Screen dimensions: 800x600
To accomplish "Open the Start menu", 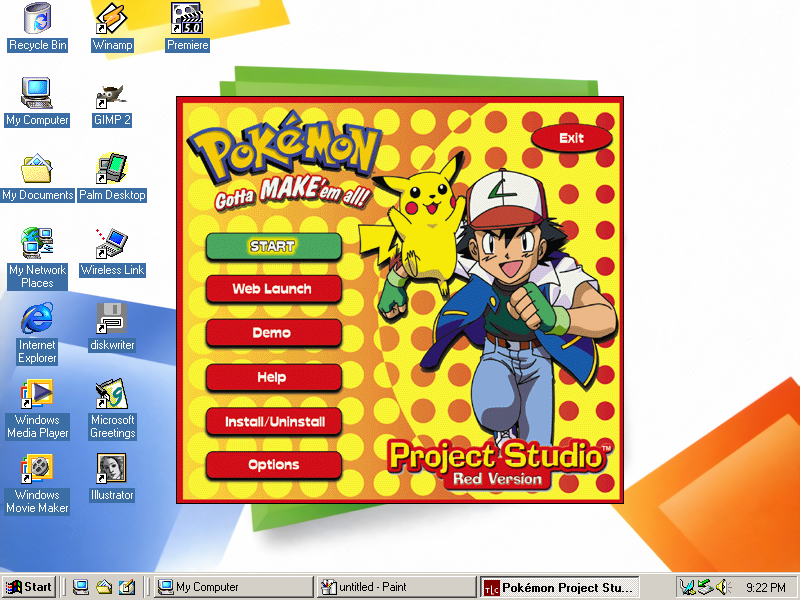I will [27, 587].
